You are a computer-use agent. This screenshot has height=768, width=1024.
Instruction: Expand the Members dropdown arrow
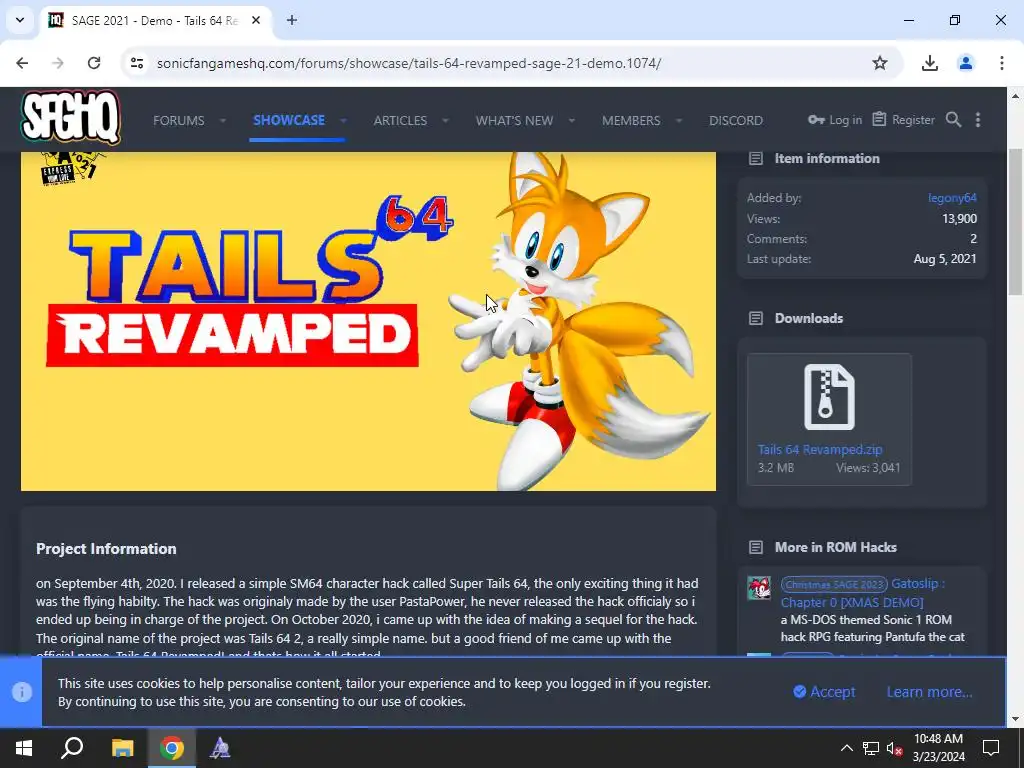point(679,120)
